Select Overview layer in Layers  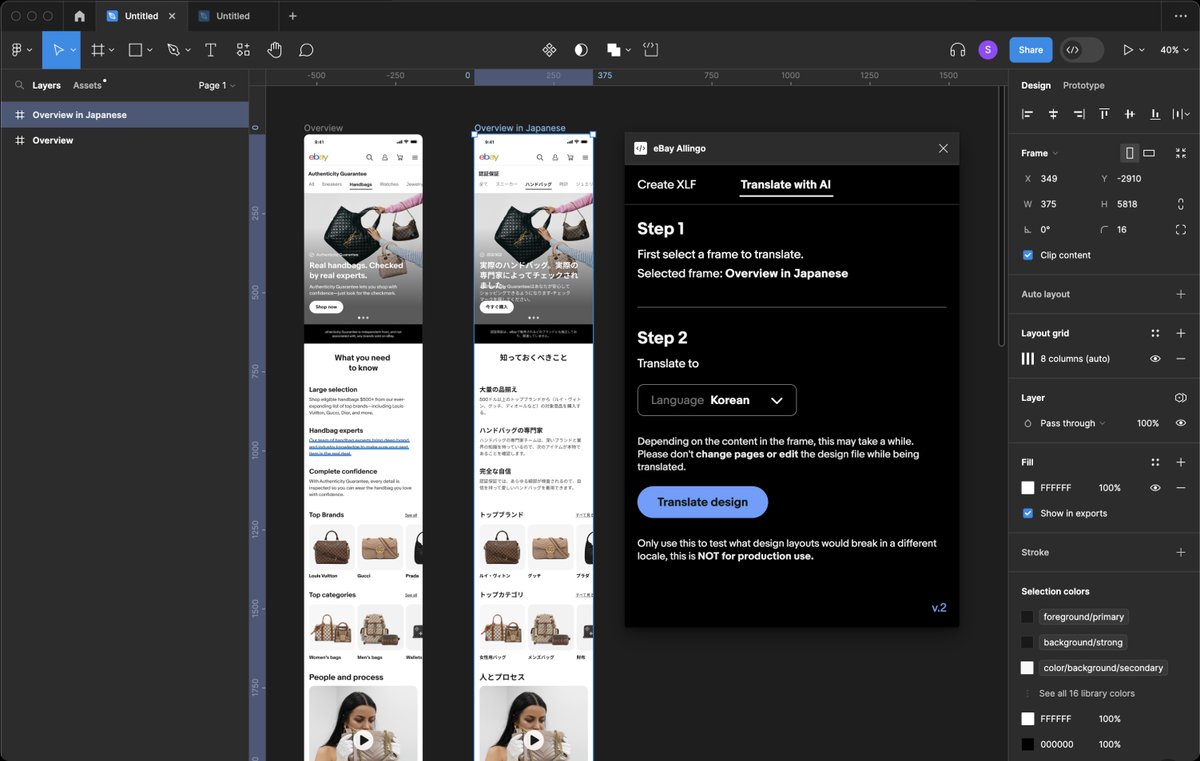point(124,140)
